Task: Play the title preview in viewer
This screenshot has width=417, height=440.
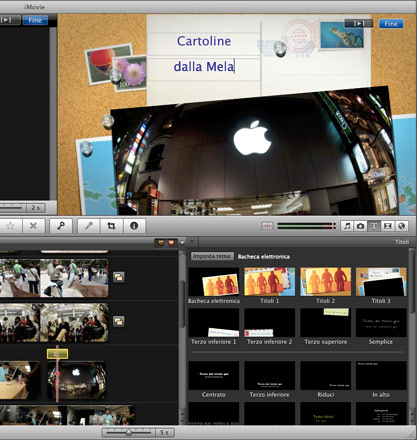Action: tap(359, 23)
